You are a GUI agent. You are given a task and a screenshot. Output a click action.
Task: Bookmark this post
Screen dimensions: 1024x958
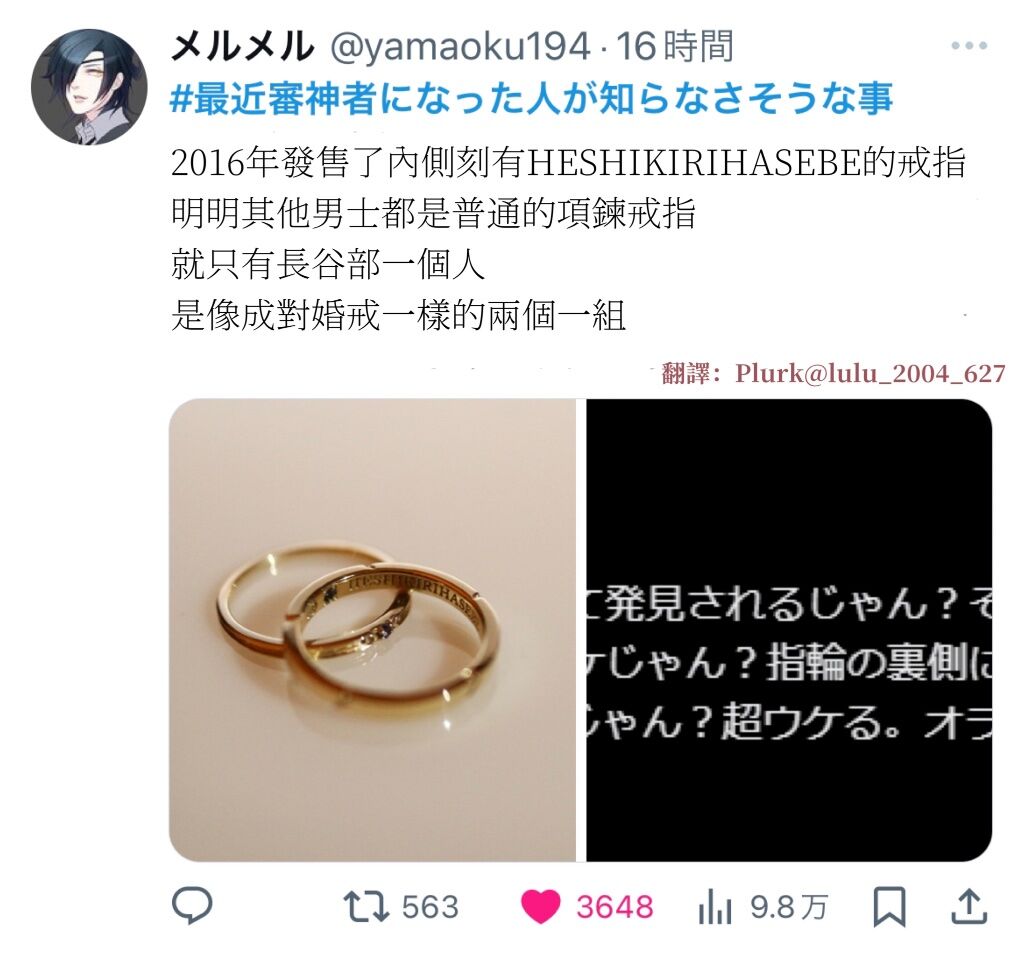point(889,907)
